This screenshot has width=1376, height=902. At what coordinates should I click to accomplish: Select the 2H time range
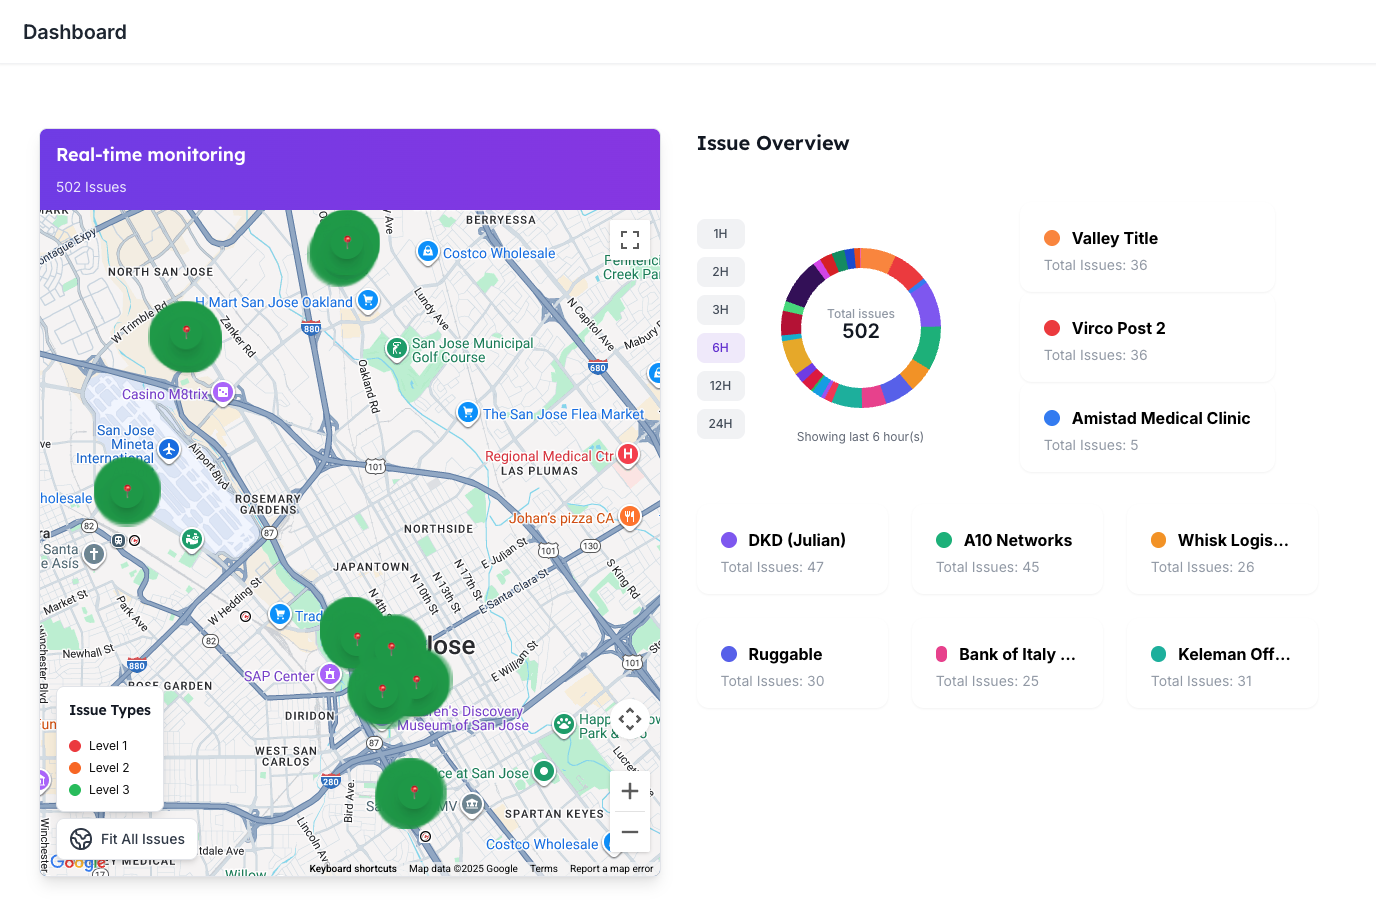click(x=721, y=272)
